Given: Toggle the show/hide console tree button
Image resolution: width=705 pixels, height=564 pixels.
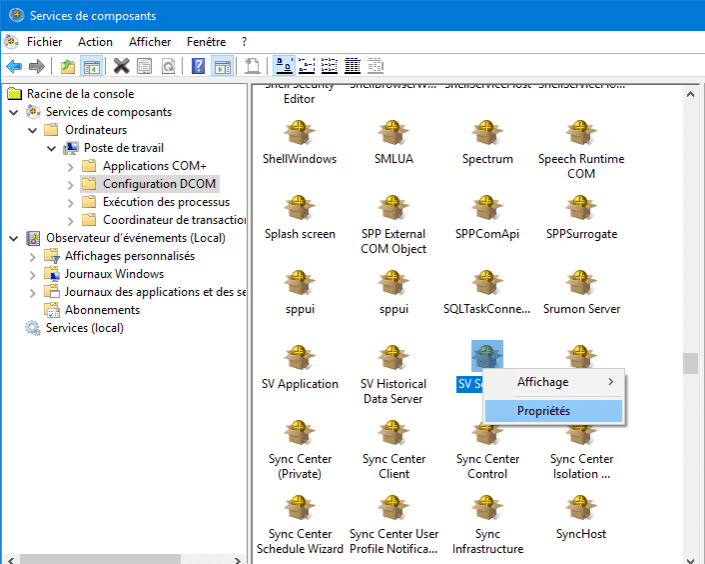Looking at the screenshot, I should click(91, 66).
